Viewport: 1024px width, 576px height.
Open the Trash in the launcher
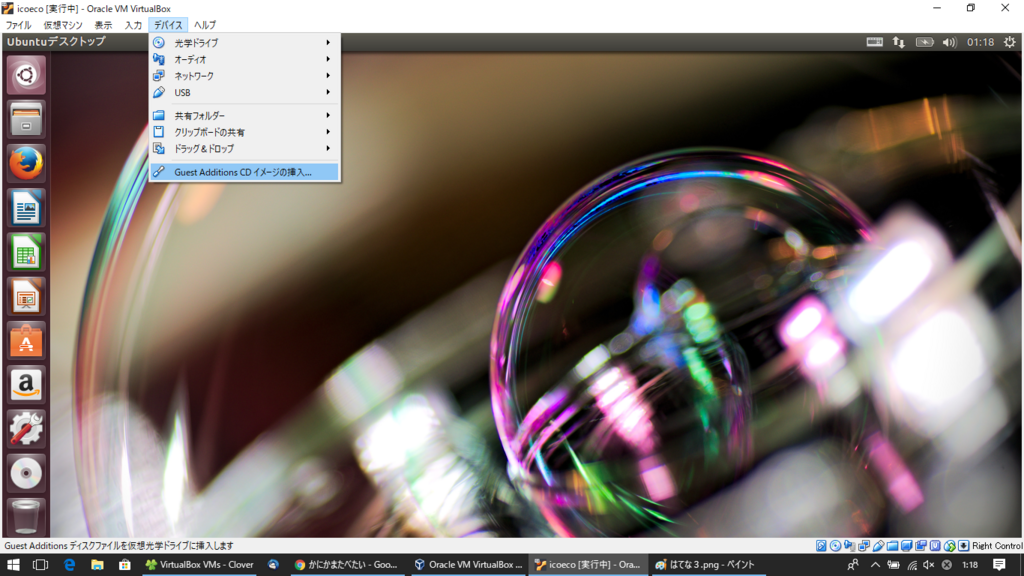point(26,517)
